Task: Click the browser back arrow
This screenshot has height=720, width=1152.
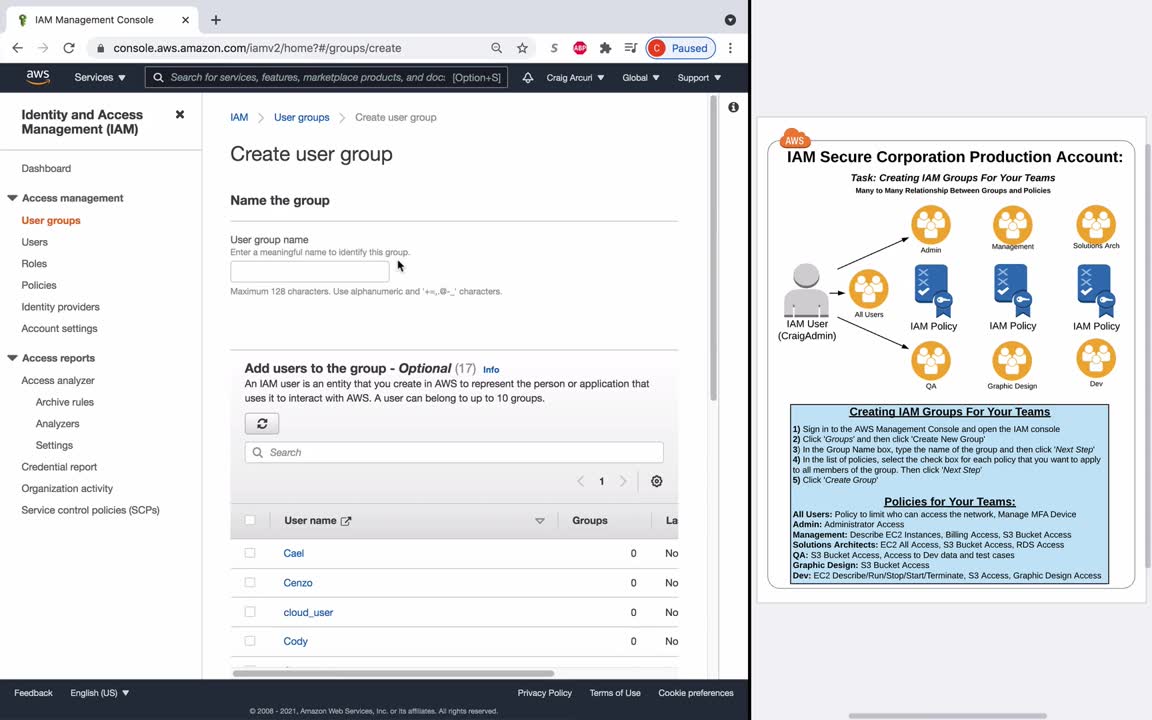Action: [x=18, y=48]
